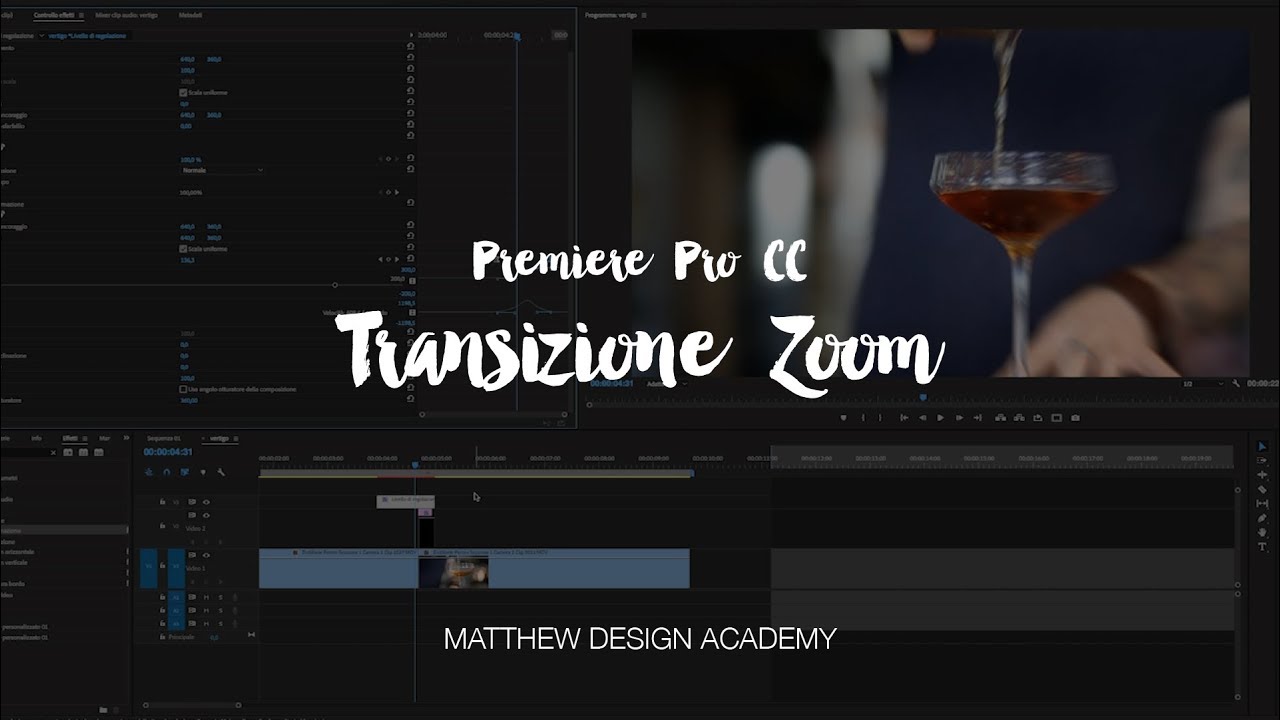Select the Selection tool in the tools panel
1280x720 pixels.
[1262, 447]
